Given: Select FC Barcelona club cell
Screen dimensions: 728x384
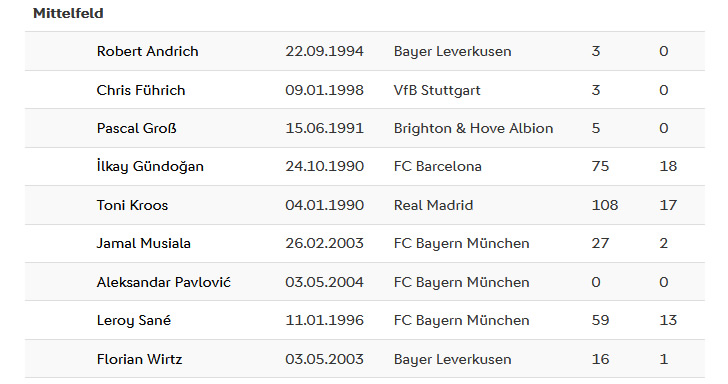Looking at the screenshot, I should tap(437, 166).
